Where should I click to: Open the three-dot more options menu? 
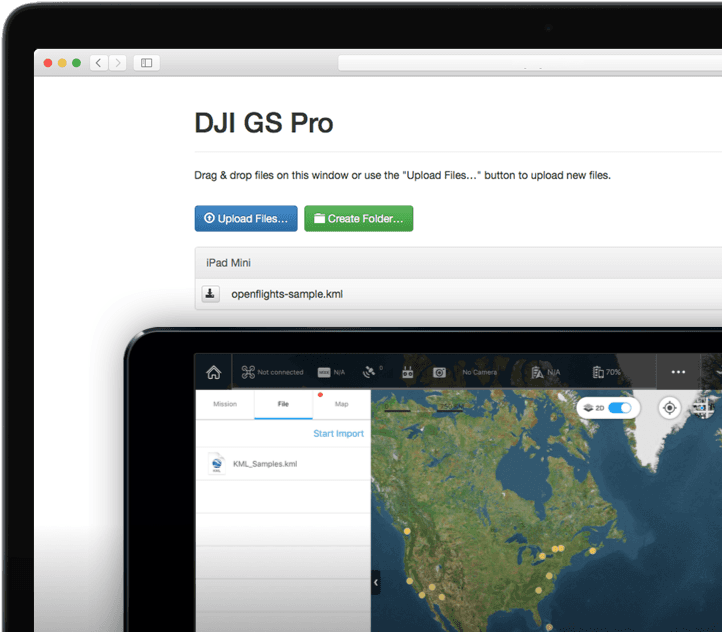coord(678,372)
